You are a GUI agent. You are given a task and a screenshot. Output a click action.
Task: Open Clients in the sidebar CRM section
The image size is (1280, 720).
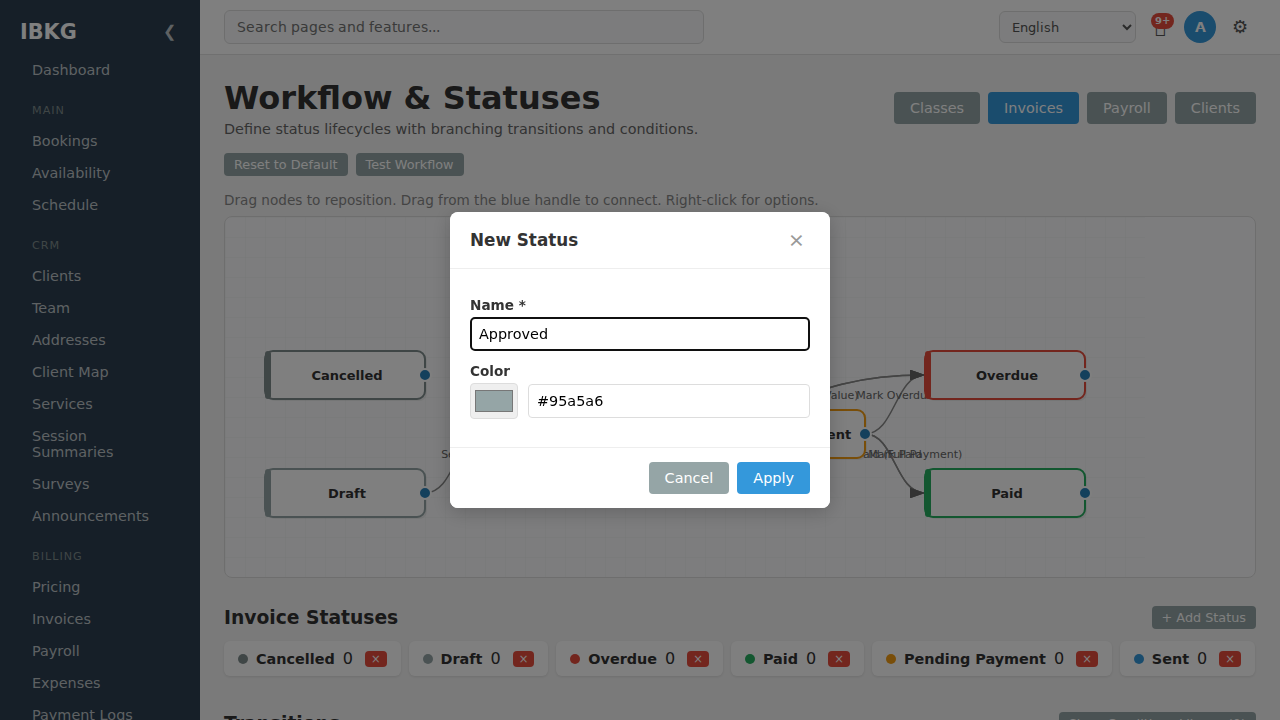56,276
